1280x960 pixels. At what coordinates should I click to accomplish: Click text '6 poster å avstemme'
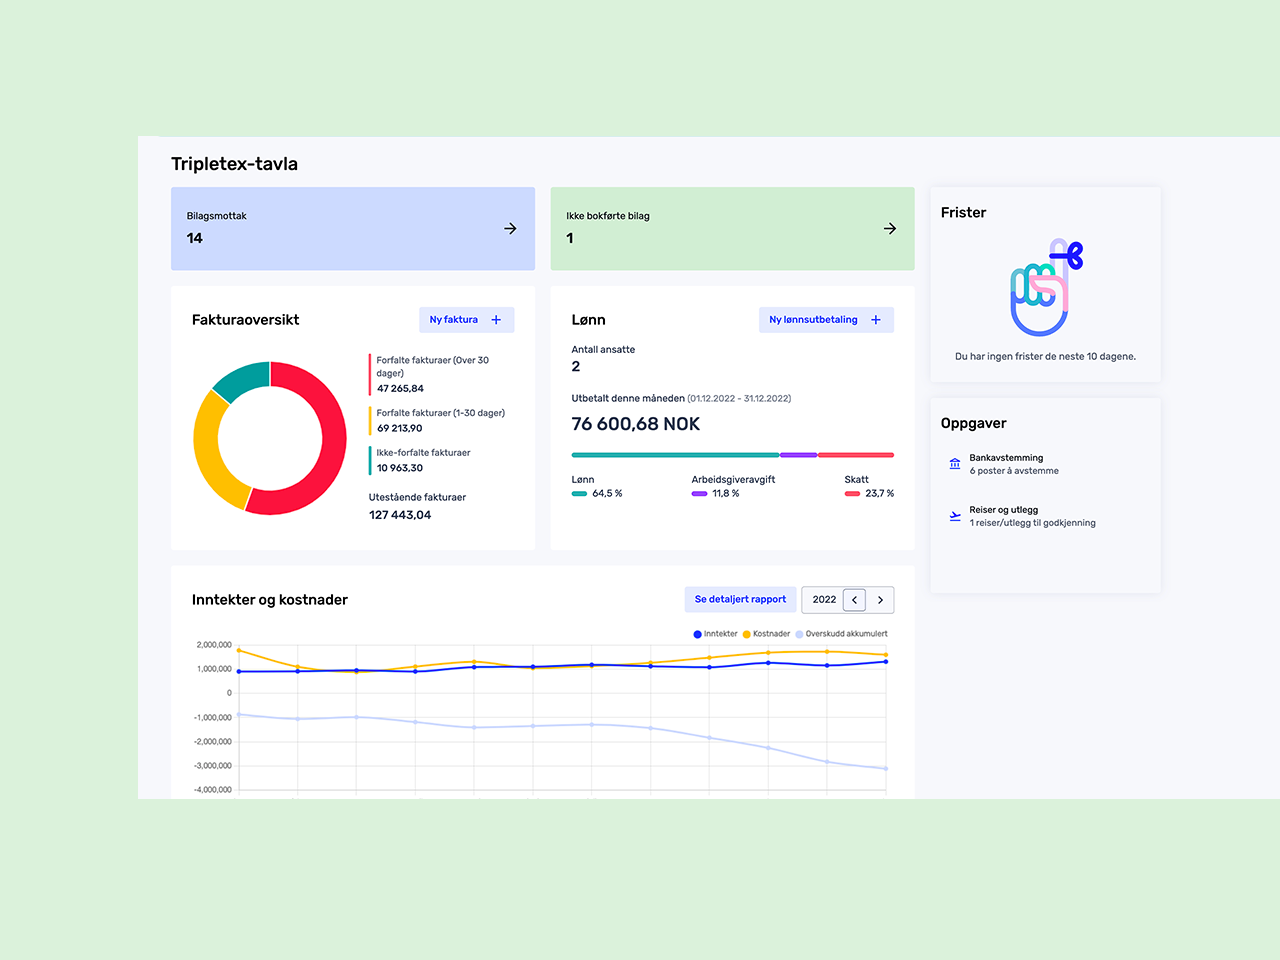(1014, 471)
